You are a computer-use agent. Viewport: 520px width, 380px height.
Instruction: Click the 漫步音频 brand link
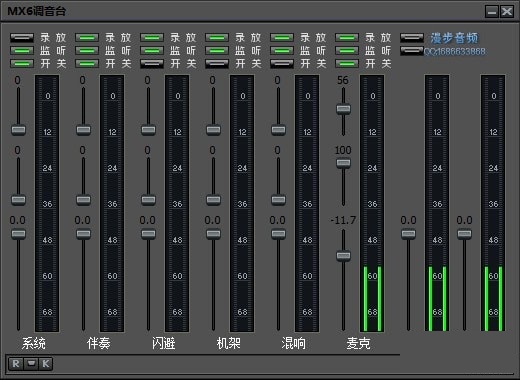click(454, 38)
